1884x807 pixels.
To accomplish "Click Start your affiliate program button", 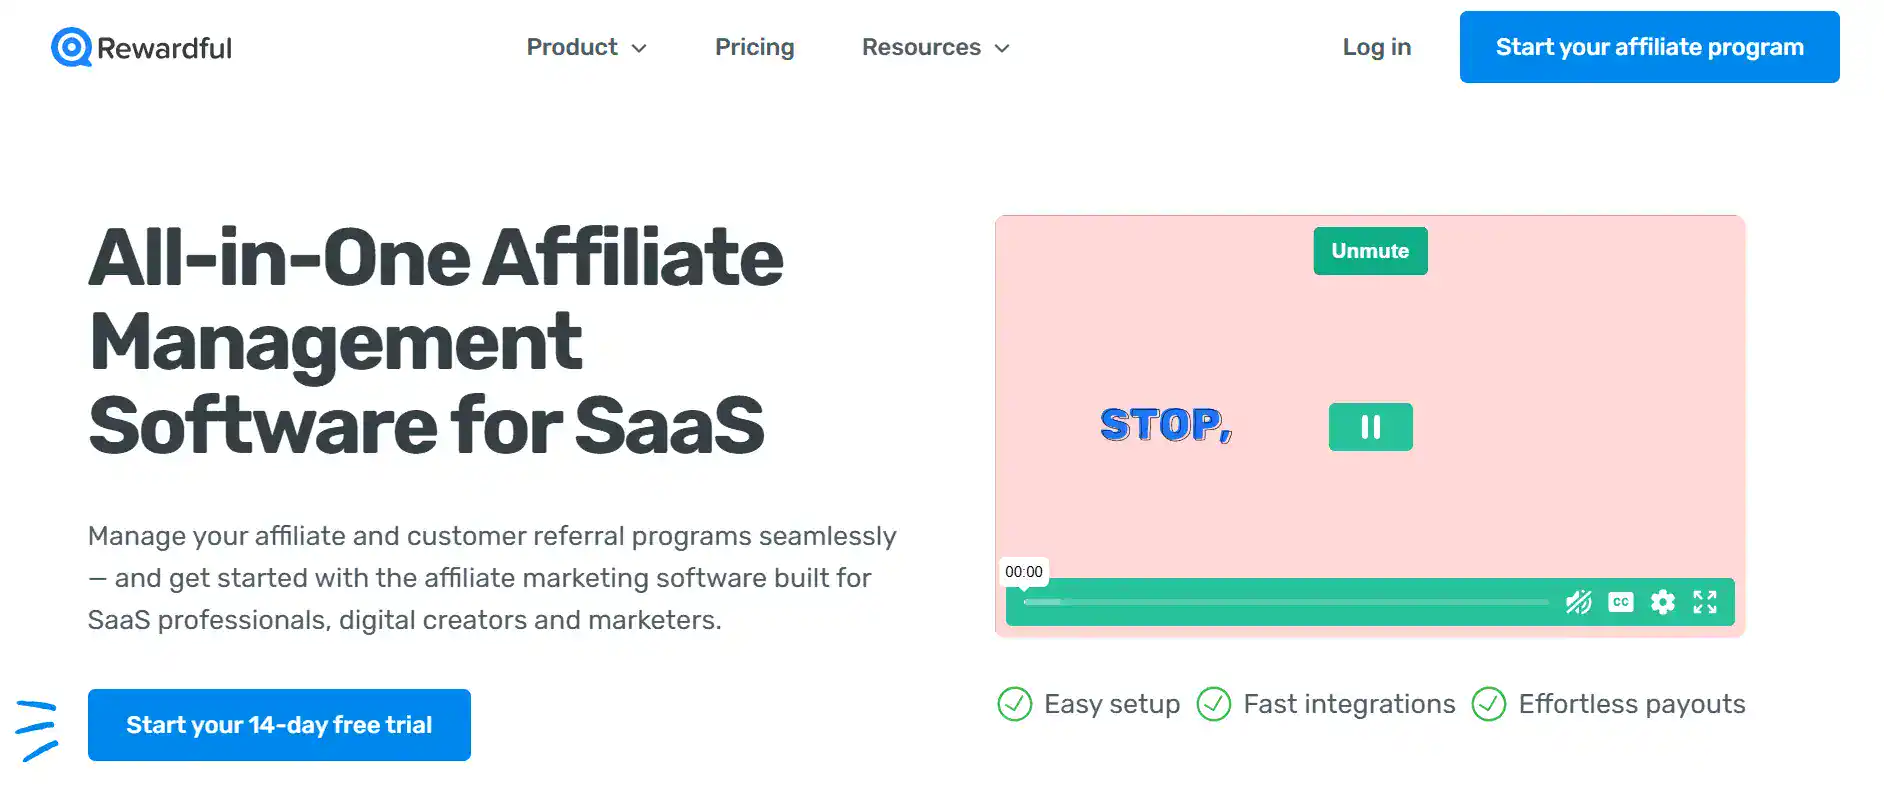I will click(1649, 47).
